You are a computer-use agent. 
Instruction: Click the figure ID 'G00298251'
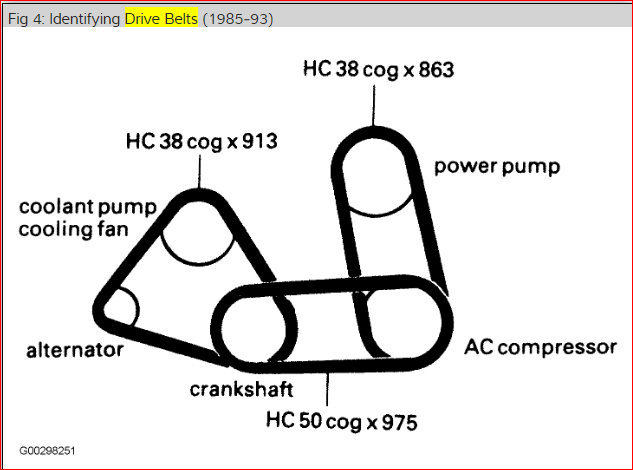pyautogui.click(x=47, y=451)
